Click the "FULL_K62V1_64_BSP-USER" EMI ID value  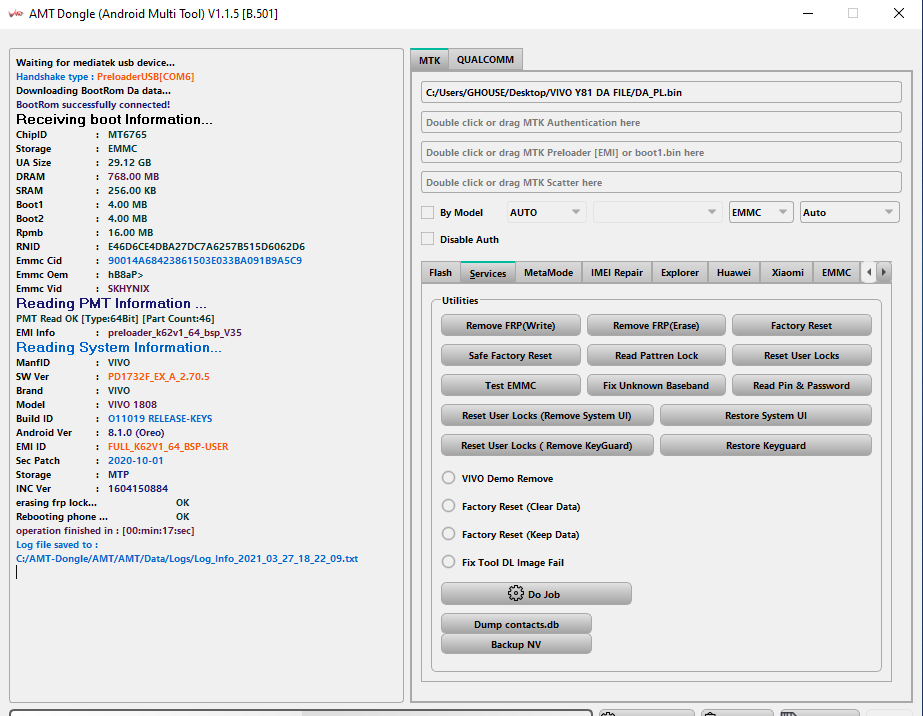(x=168, y=447)
